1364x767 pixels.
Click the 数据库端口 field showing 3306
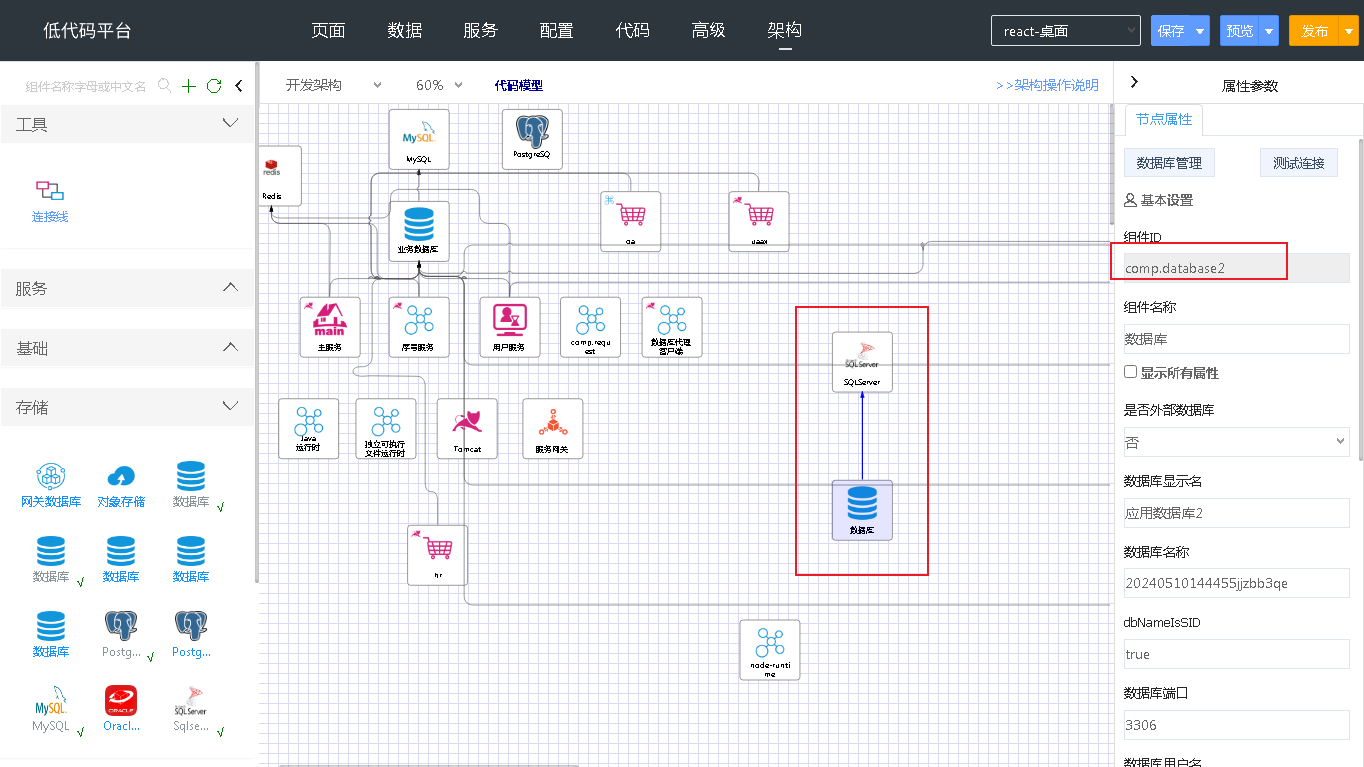coord(1237,725)
